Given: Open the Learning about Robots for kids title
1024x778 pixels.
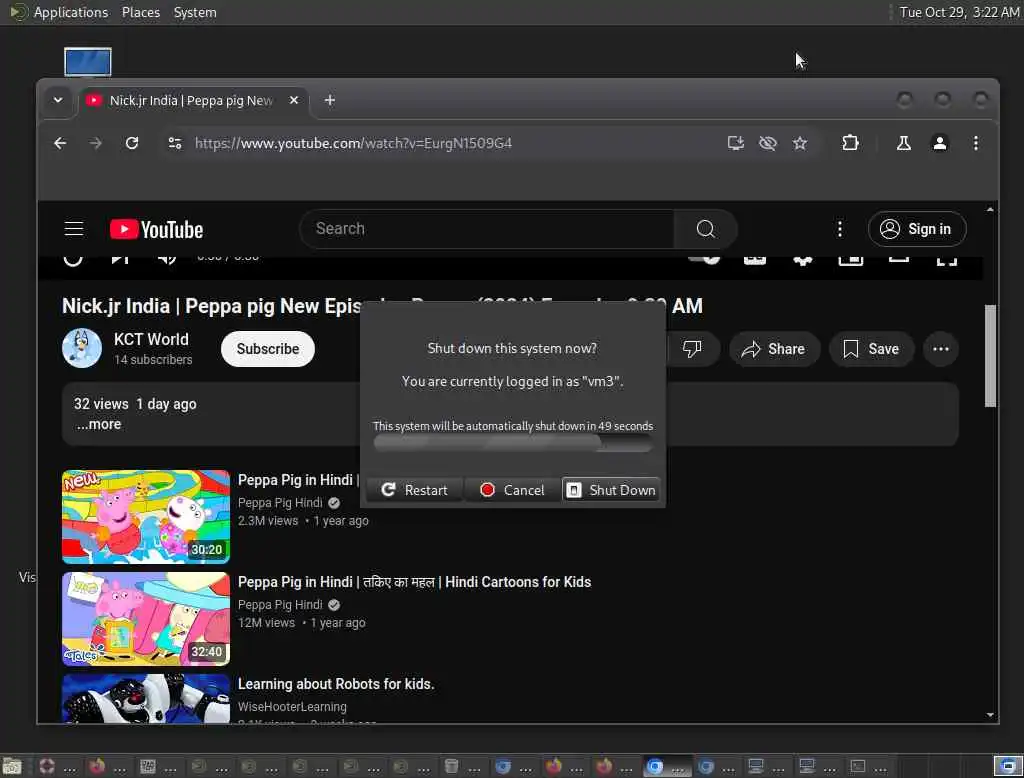Looking at the screenshot, I should (x=336, y=684).
